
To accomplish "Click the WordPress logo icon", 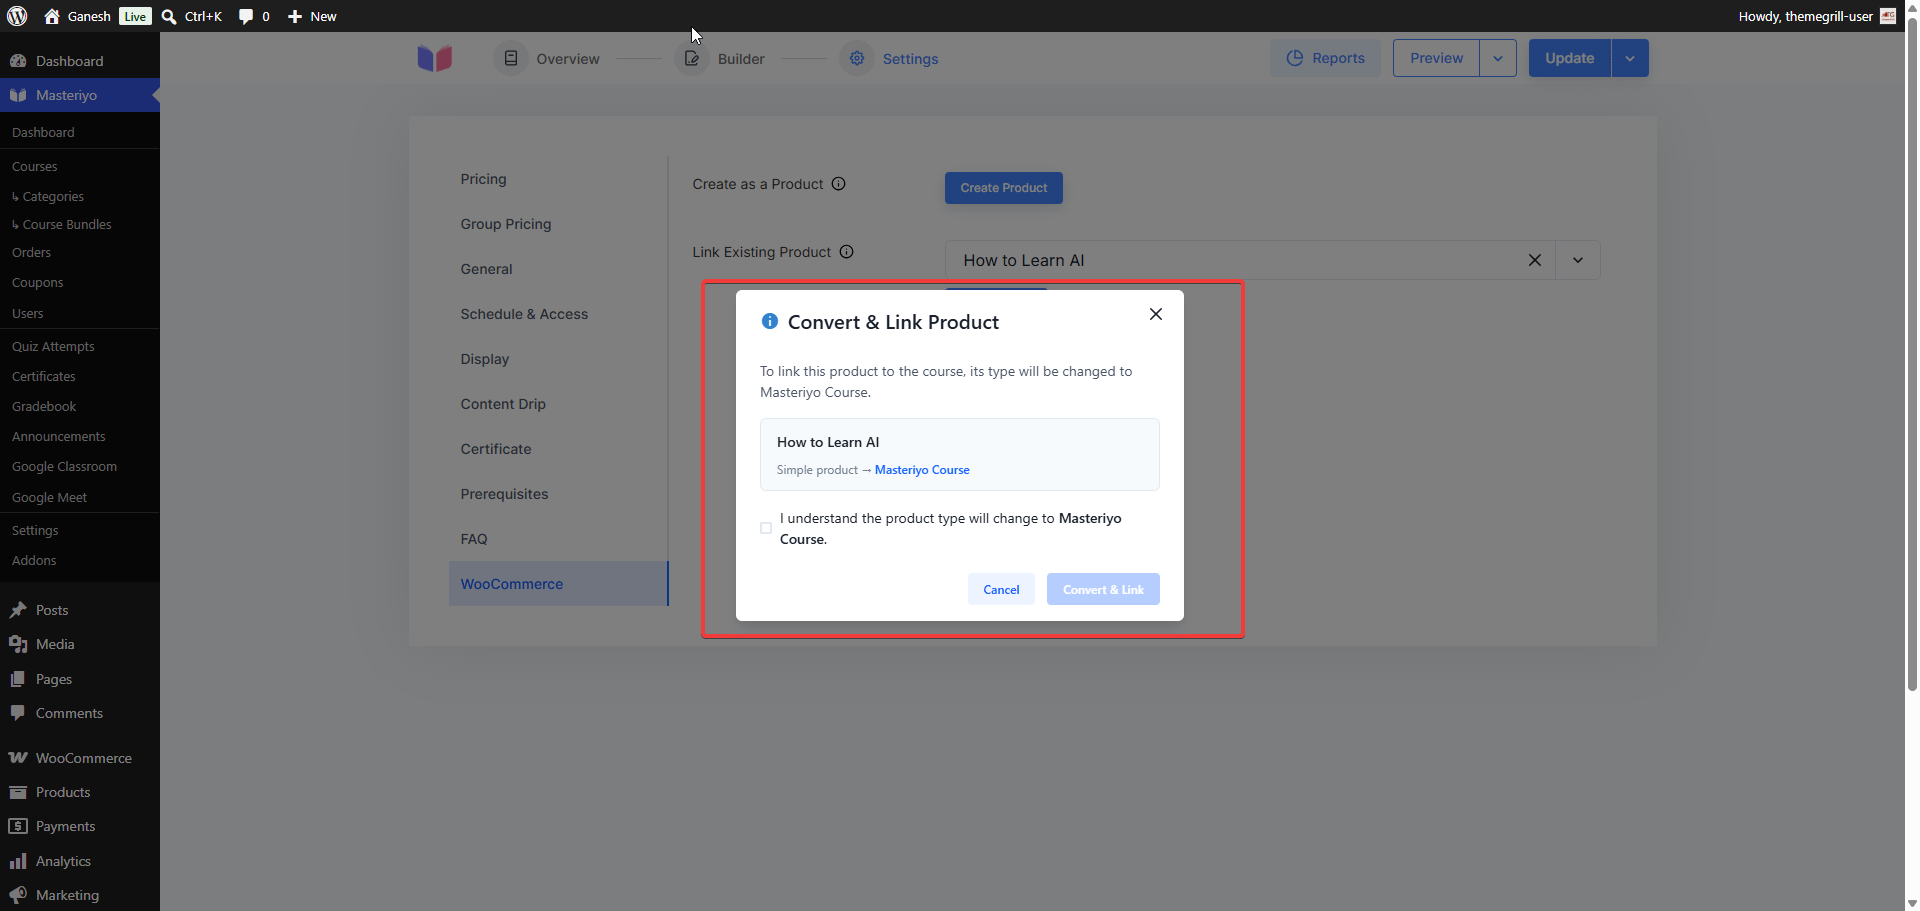I will tap(17, 16).
